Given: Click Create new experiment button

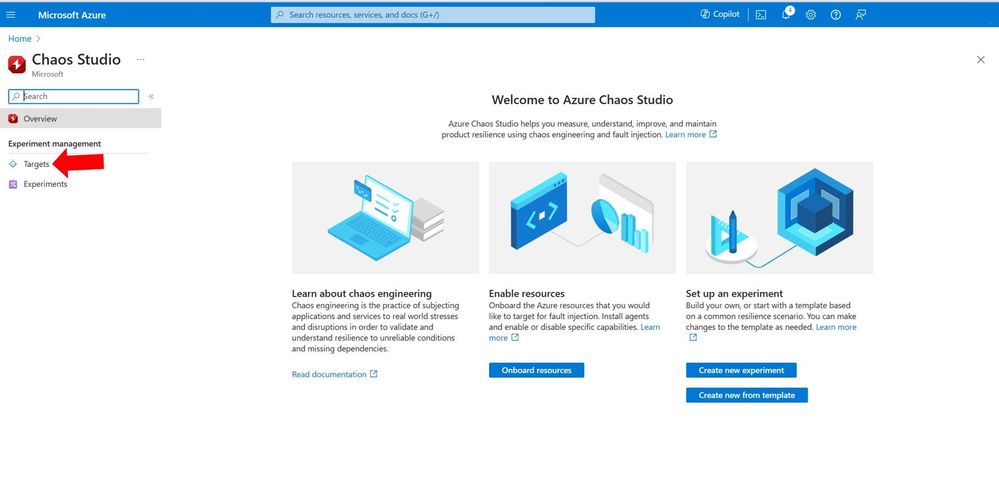Looking at the screenshot, I should 741,370.
